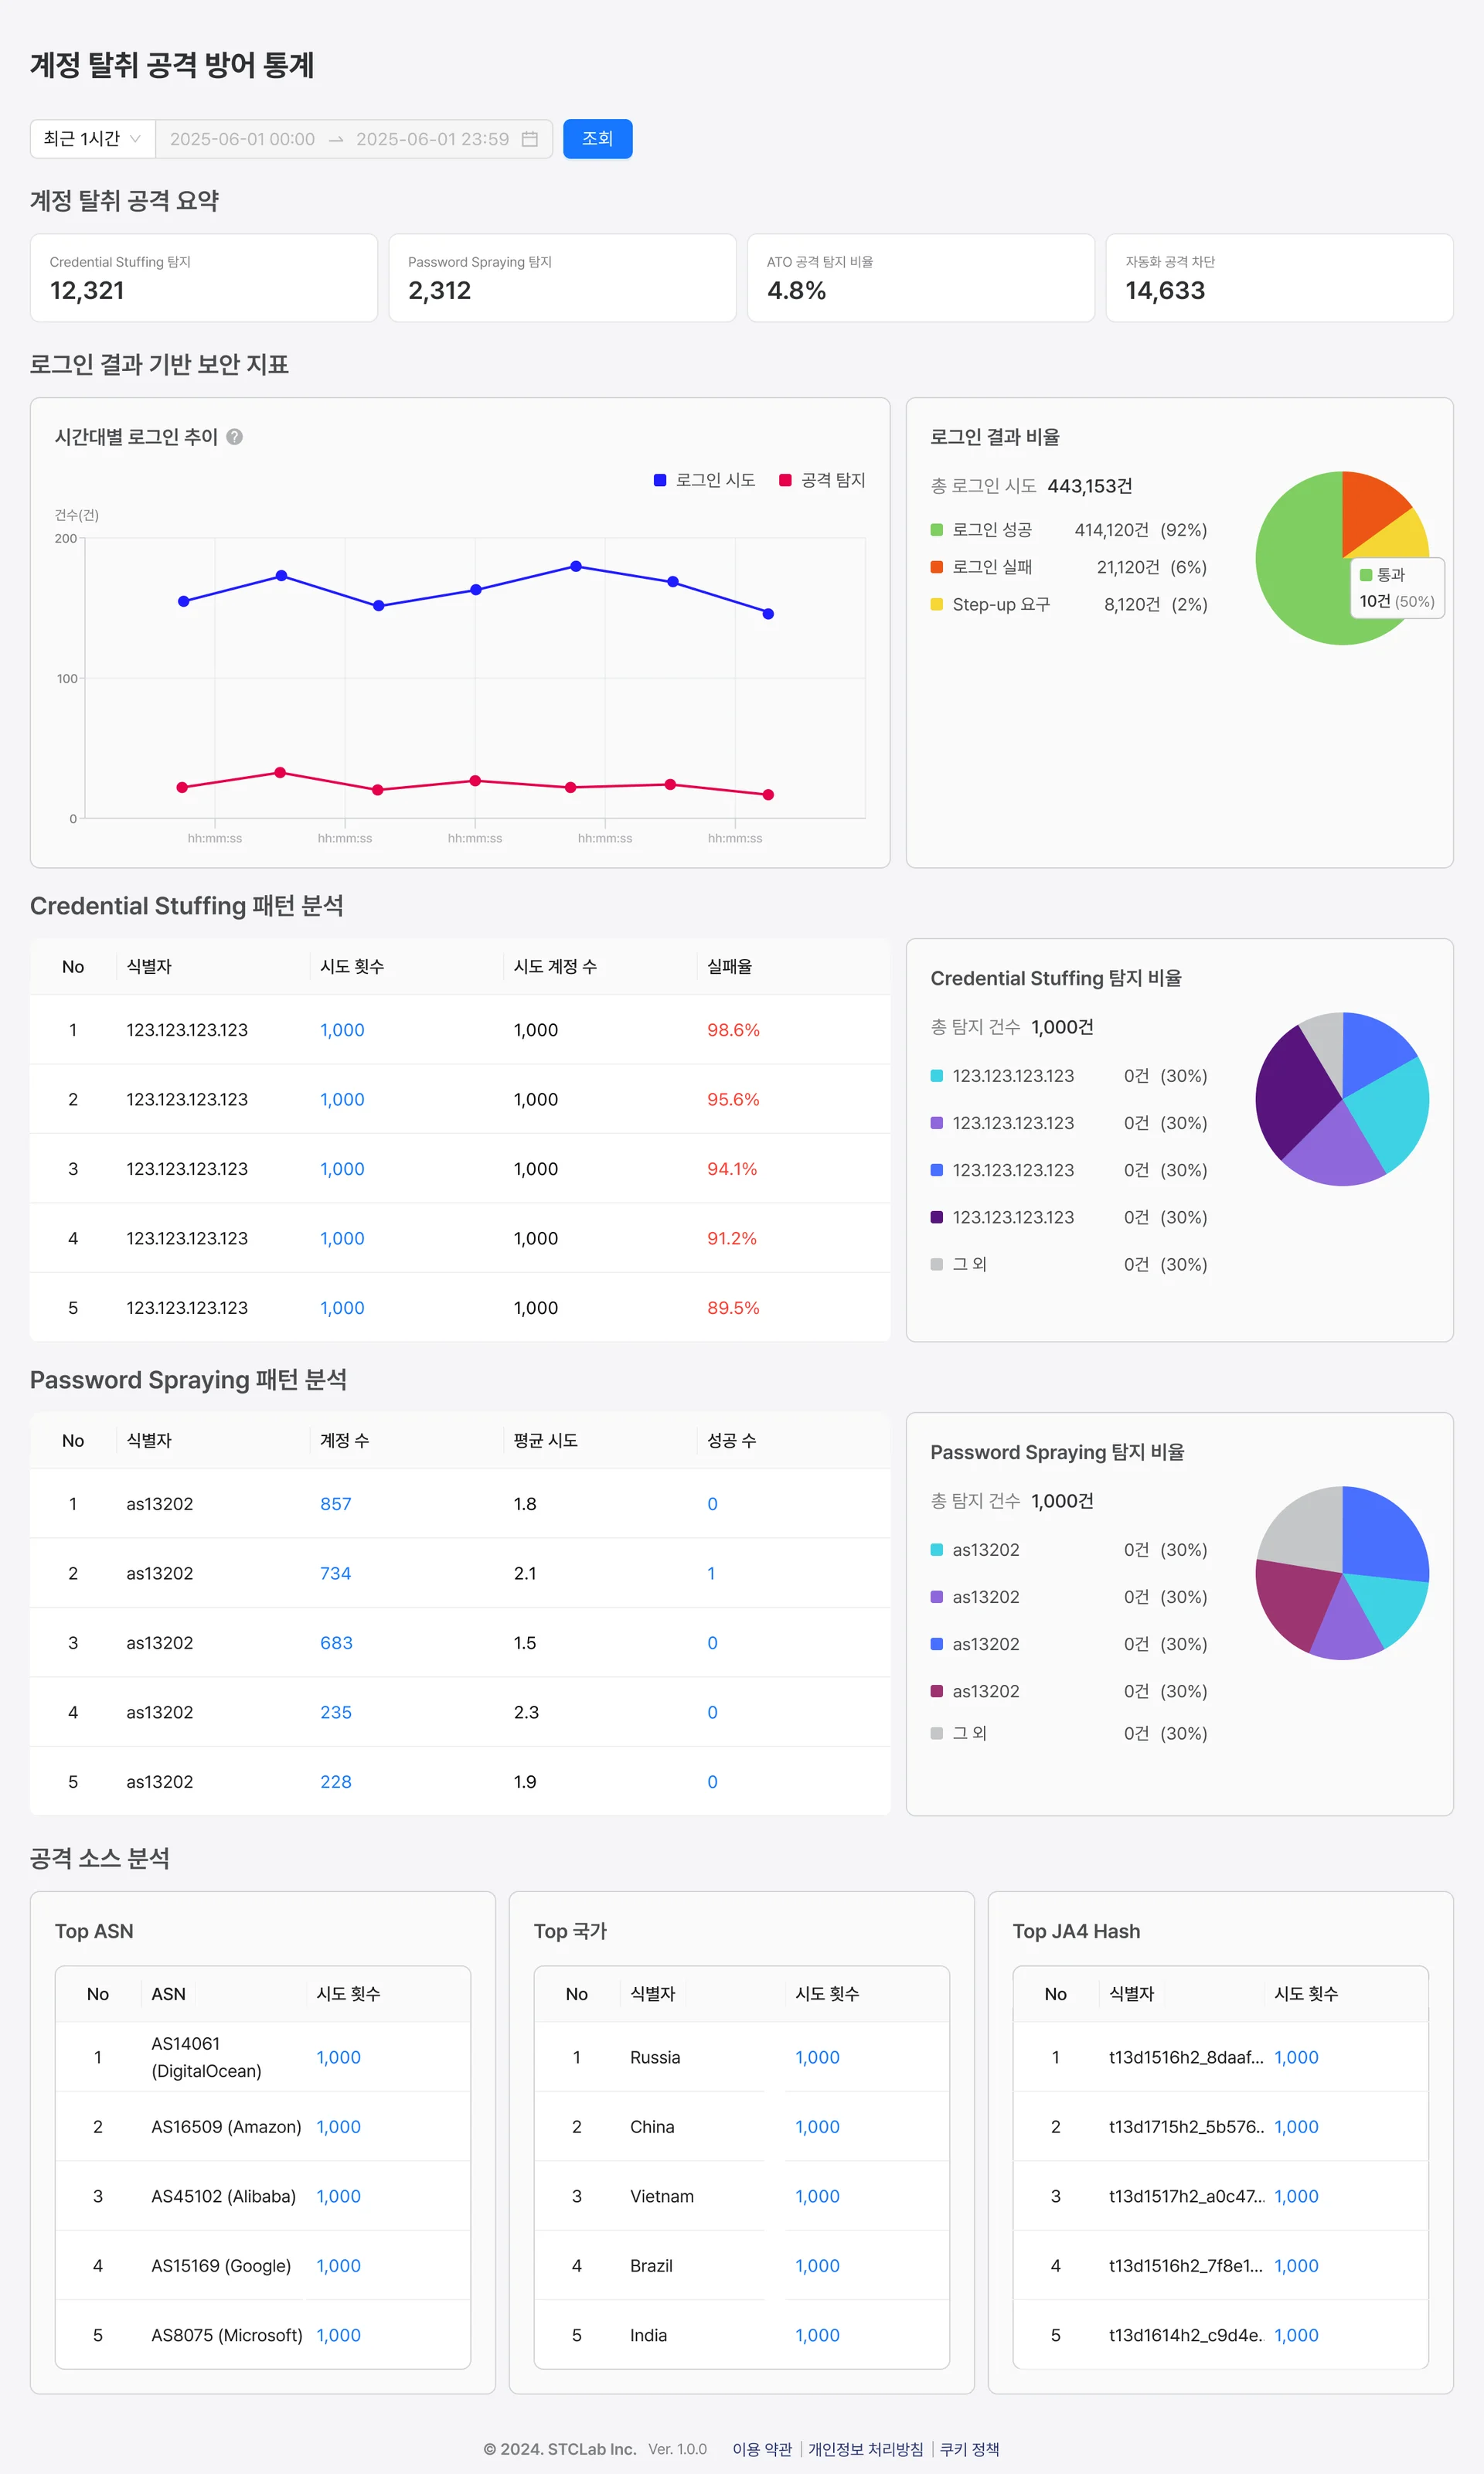Open 개인정보 처리방침 footer link

coord(865,2449)
